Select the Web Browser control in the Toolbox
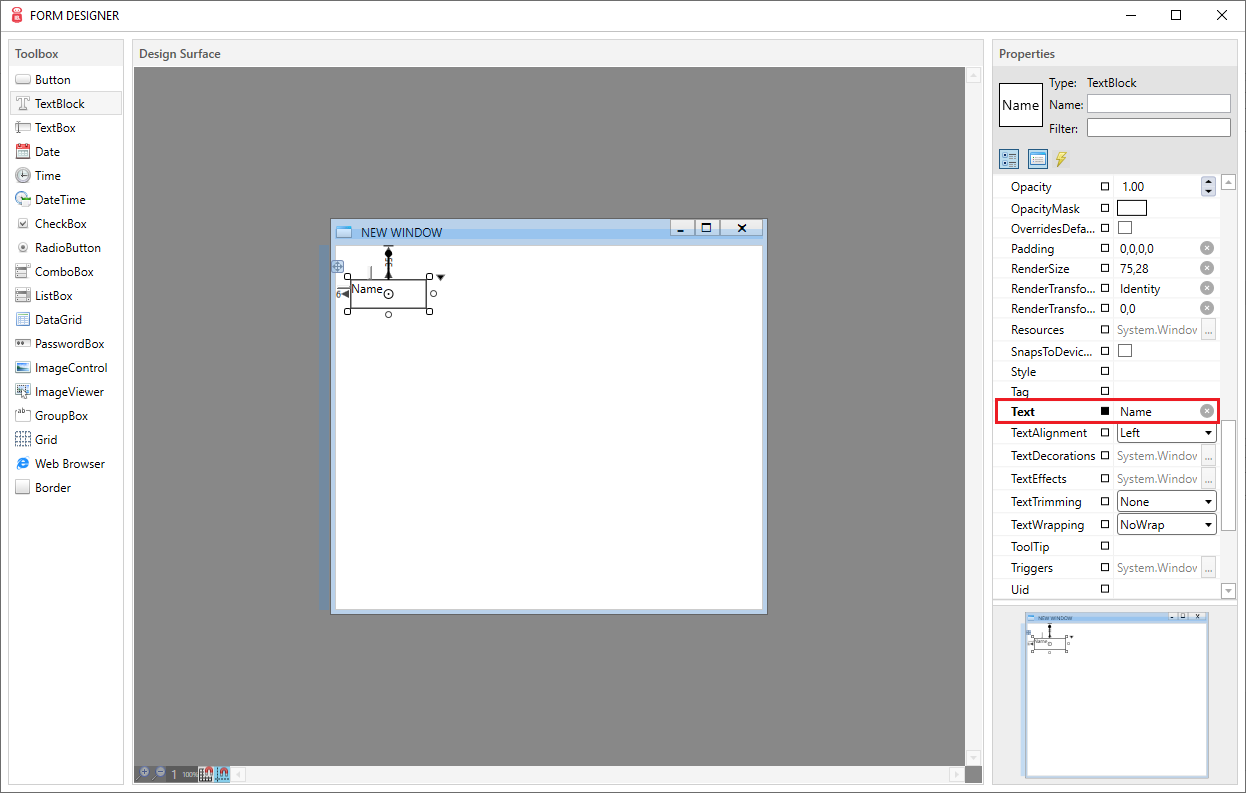1246x793 pixels. 63,463
